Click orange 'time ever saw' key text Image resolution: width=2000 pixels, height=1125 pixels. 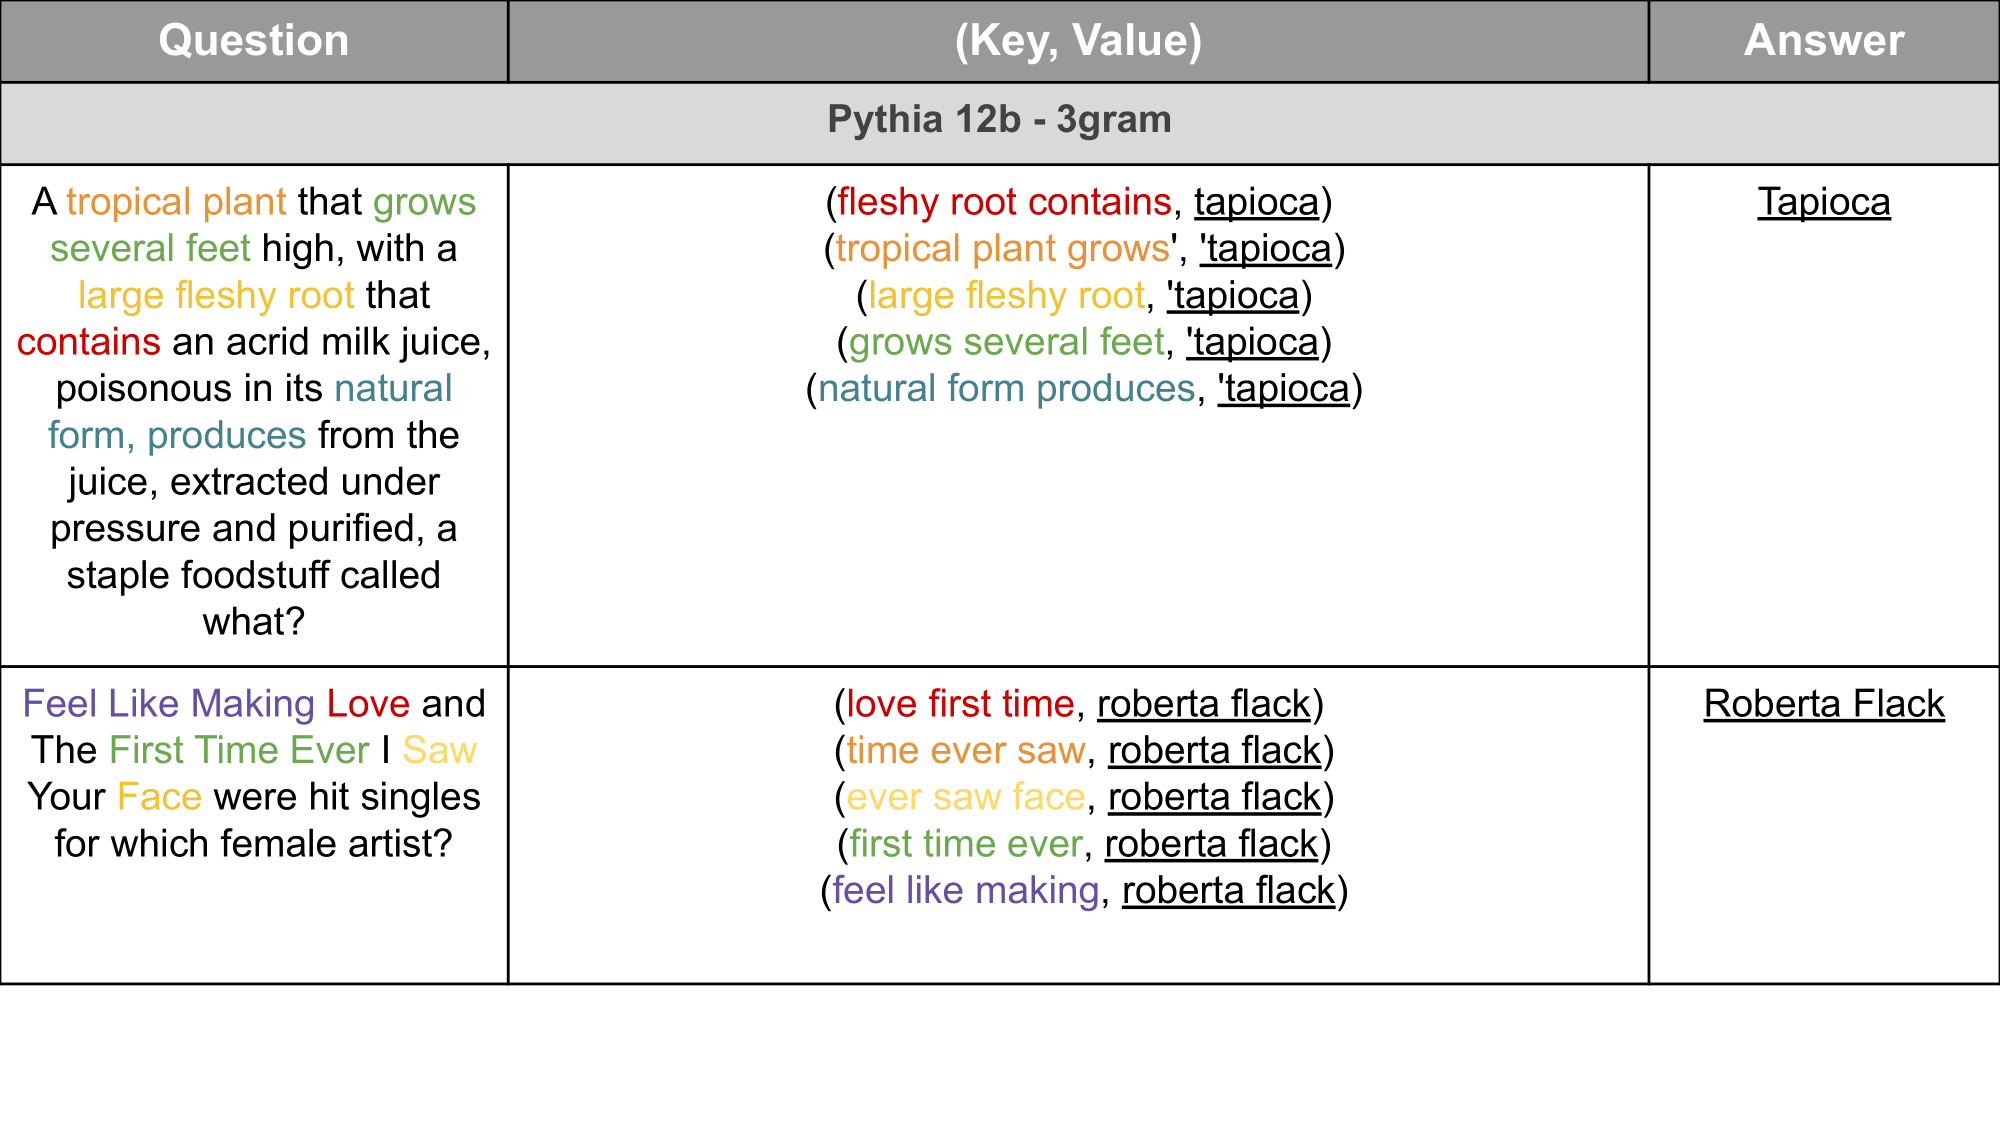click(x=965, y=751)
